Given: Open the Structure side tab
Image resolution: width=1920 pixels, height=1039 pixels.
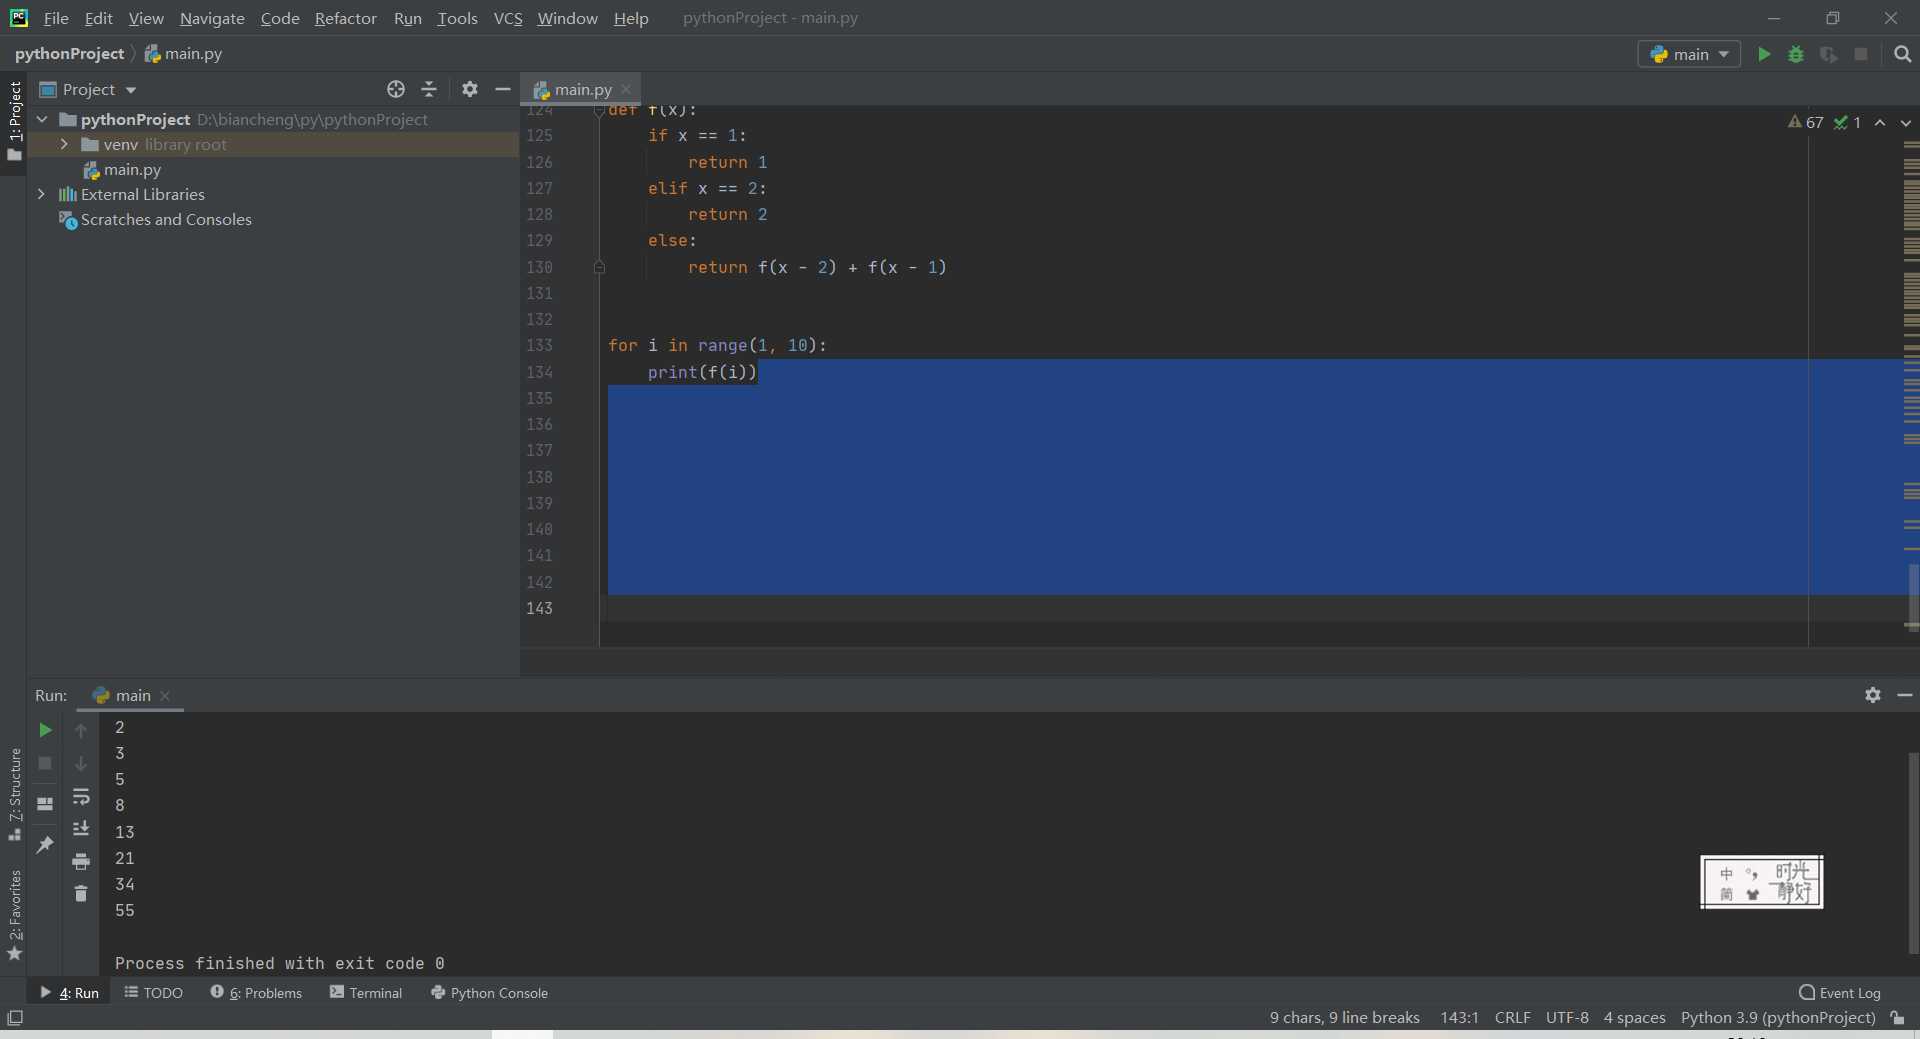Looking at the screenshot, I should point(14,794).
